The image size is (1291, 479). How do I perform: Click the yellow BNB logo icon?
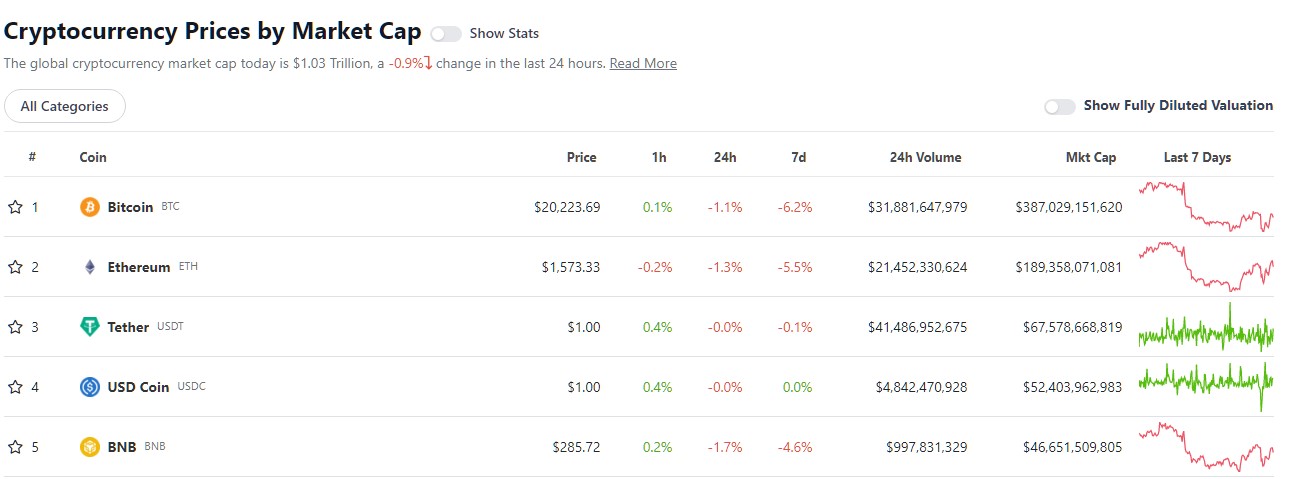click(90, 447)
